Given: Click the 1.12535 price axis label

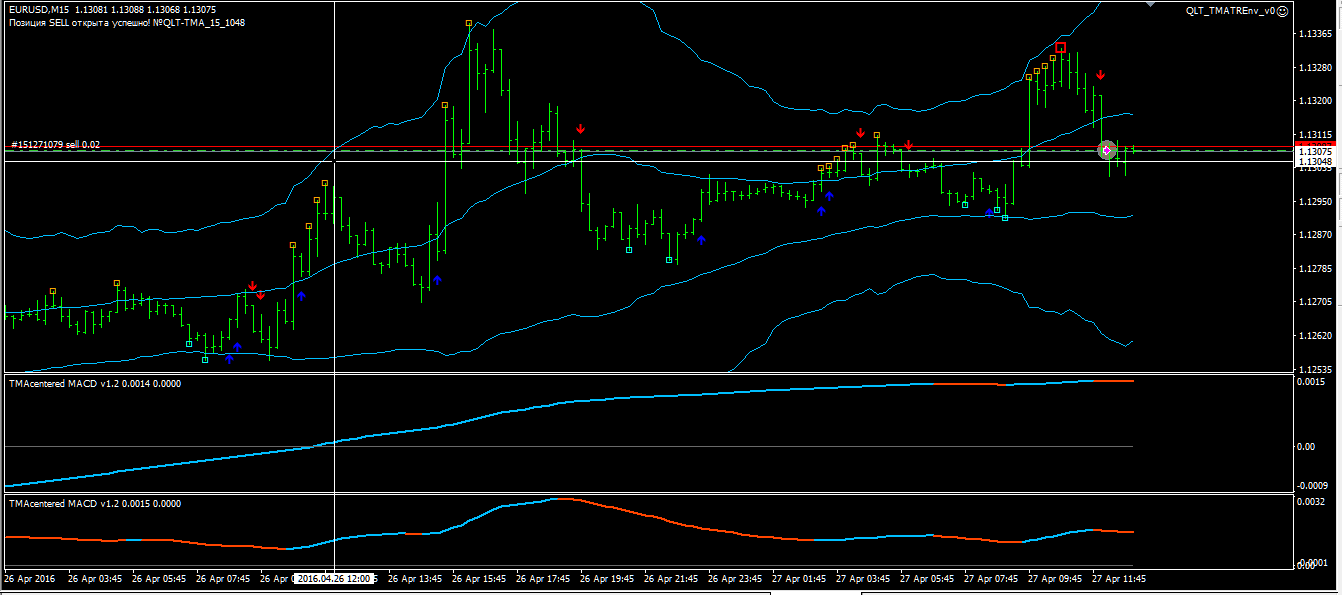Looking at the screenshot, I should click(x=1314, y=369).
